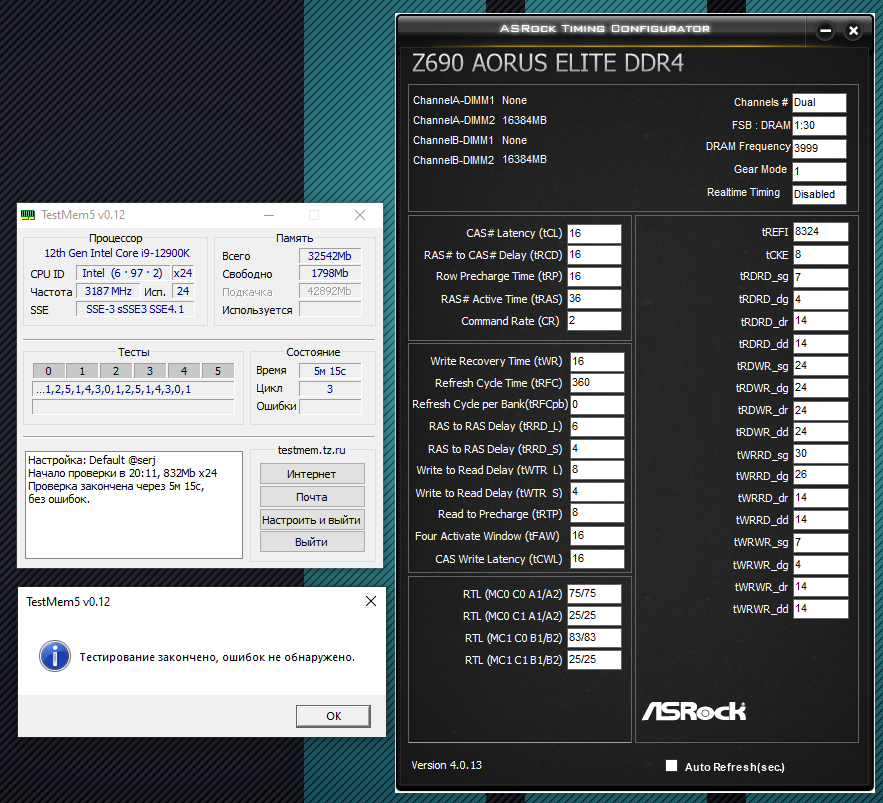This screenshot has height=803, width=883.
Task: Select test 4 box in Тесты
Action: coord(184,371)
